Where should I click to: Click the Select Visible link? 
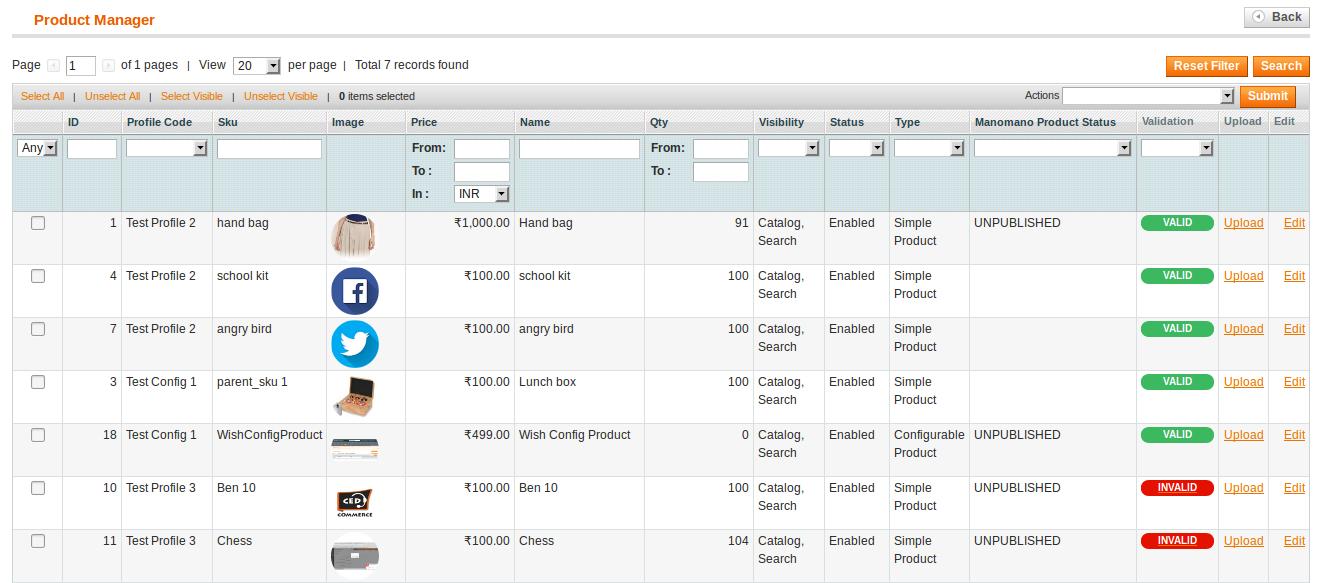click(192, 96)
